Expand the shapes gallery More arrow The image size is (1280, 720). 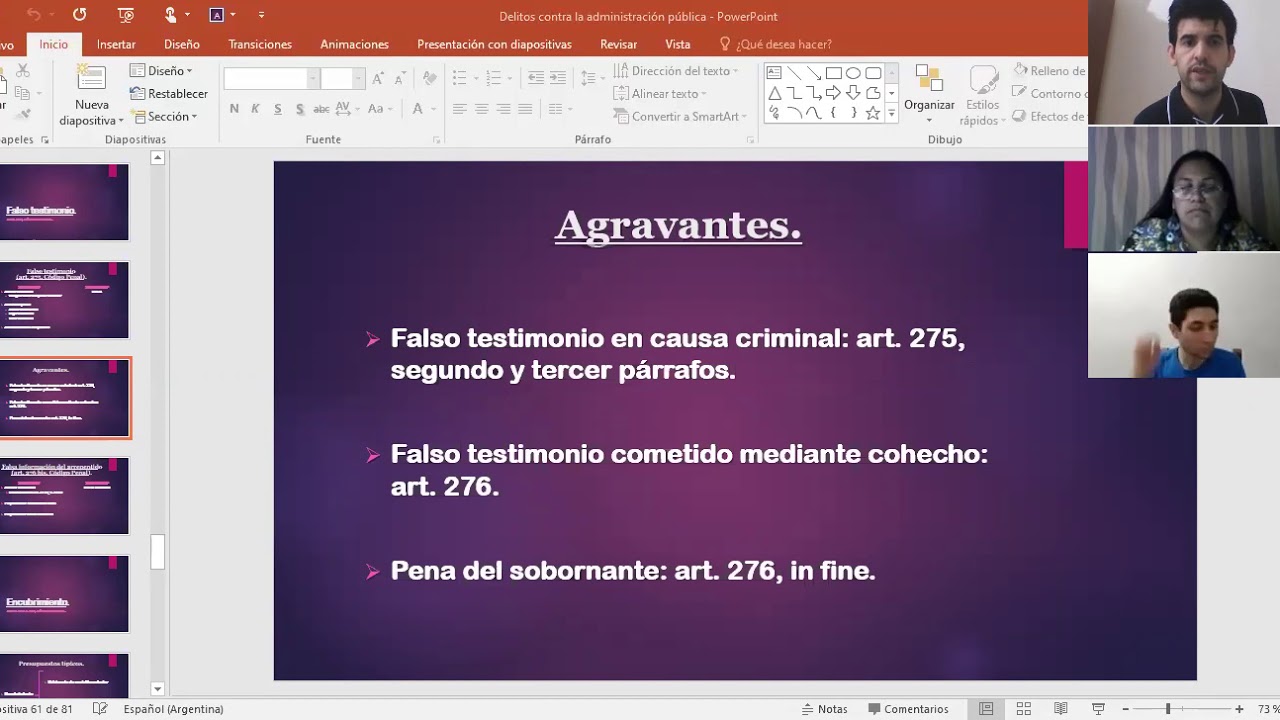[891, 114]
